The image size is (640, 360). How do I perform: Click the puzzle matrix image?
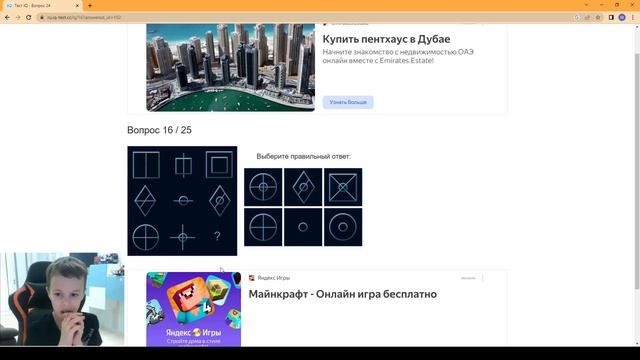tap(182, 201)
